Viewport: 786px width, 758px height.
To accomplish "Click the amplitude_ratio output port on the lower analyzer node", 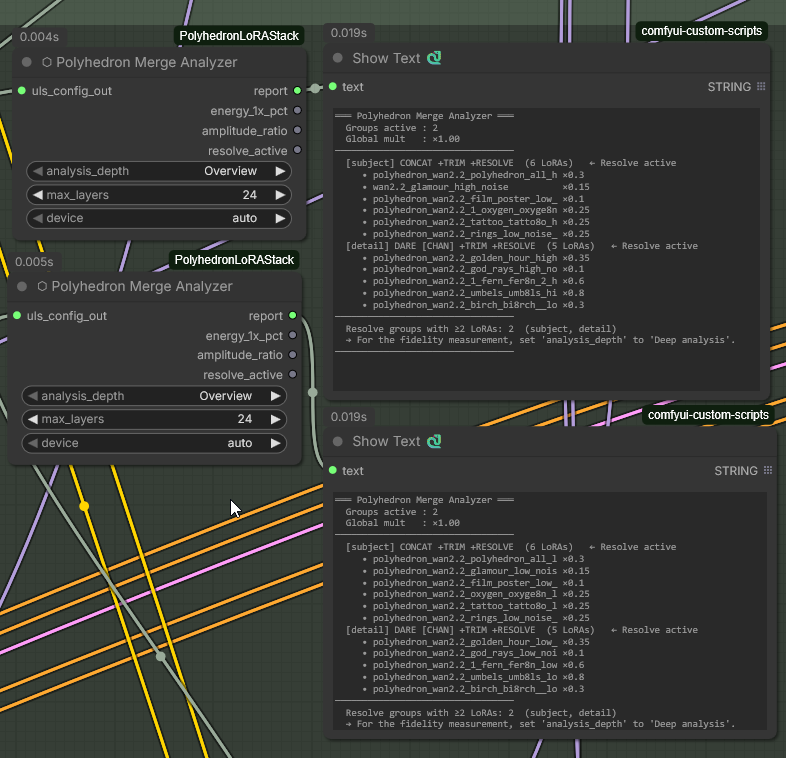I will point(293,355).
